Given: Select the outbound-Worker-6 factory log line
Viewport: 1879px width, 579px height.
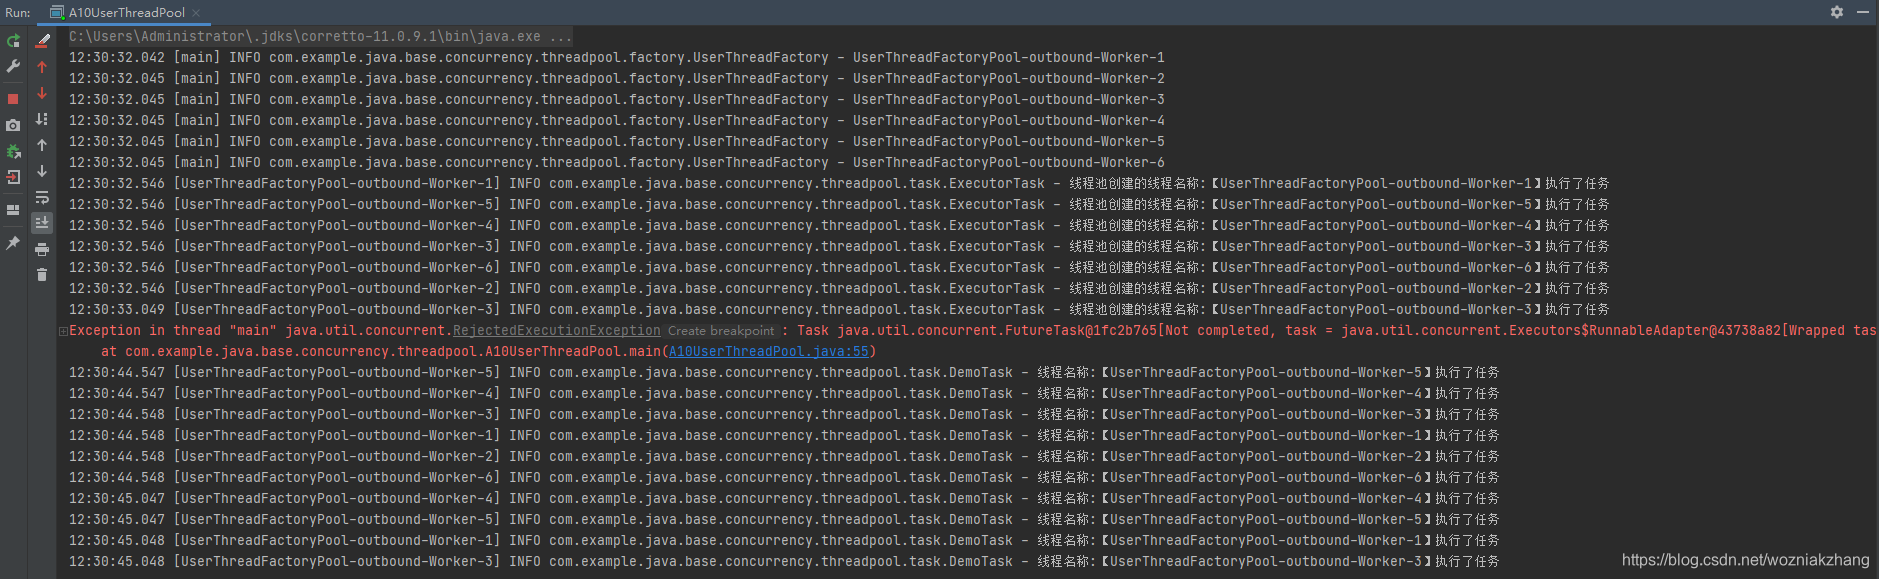Looking at the screenshot, I should pos(617,163).
